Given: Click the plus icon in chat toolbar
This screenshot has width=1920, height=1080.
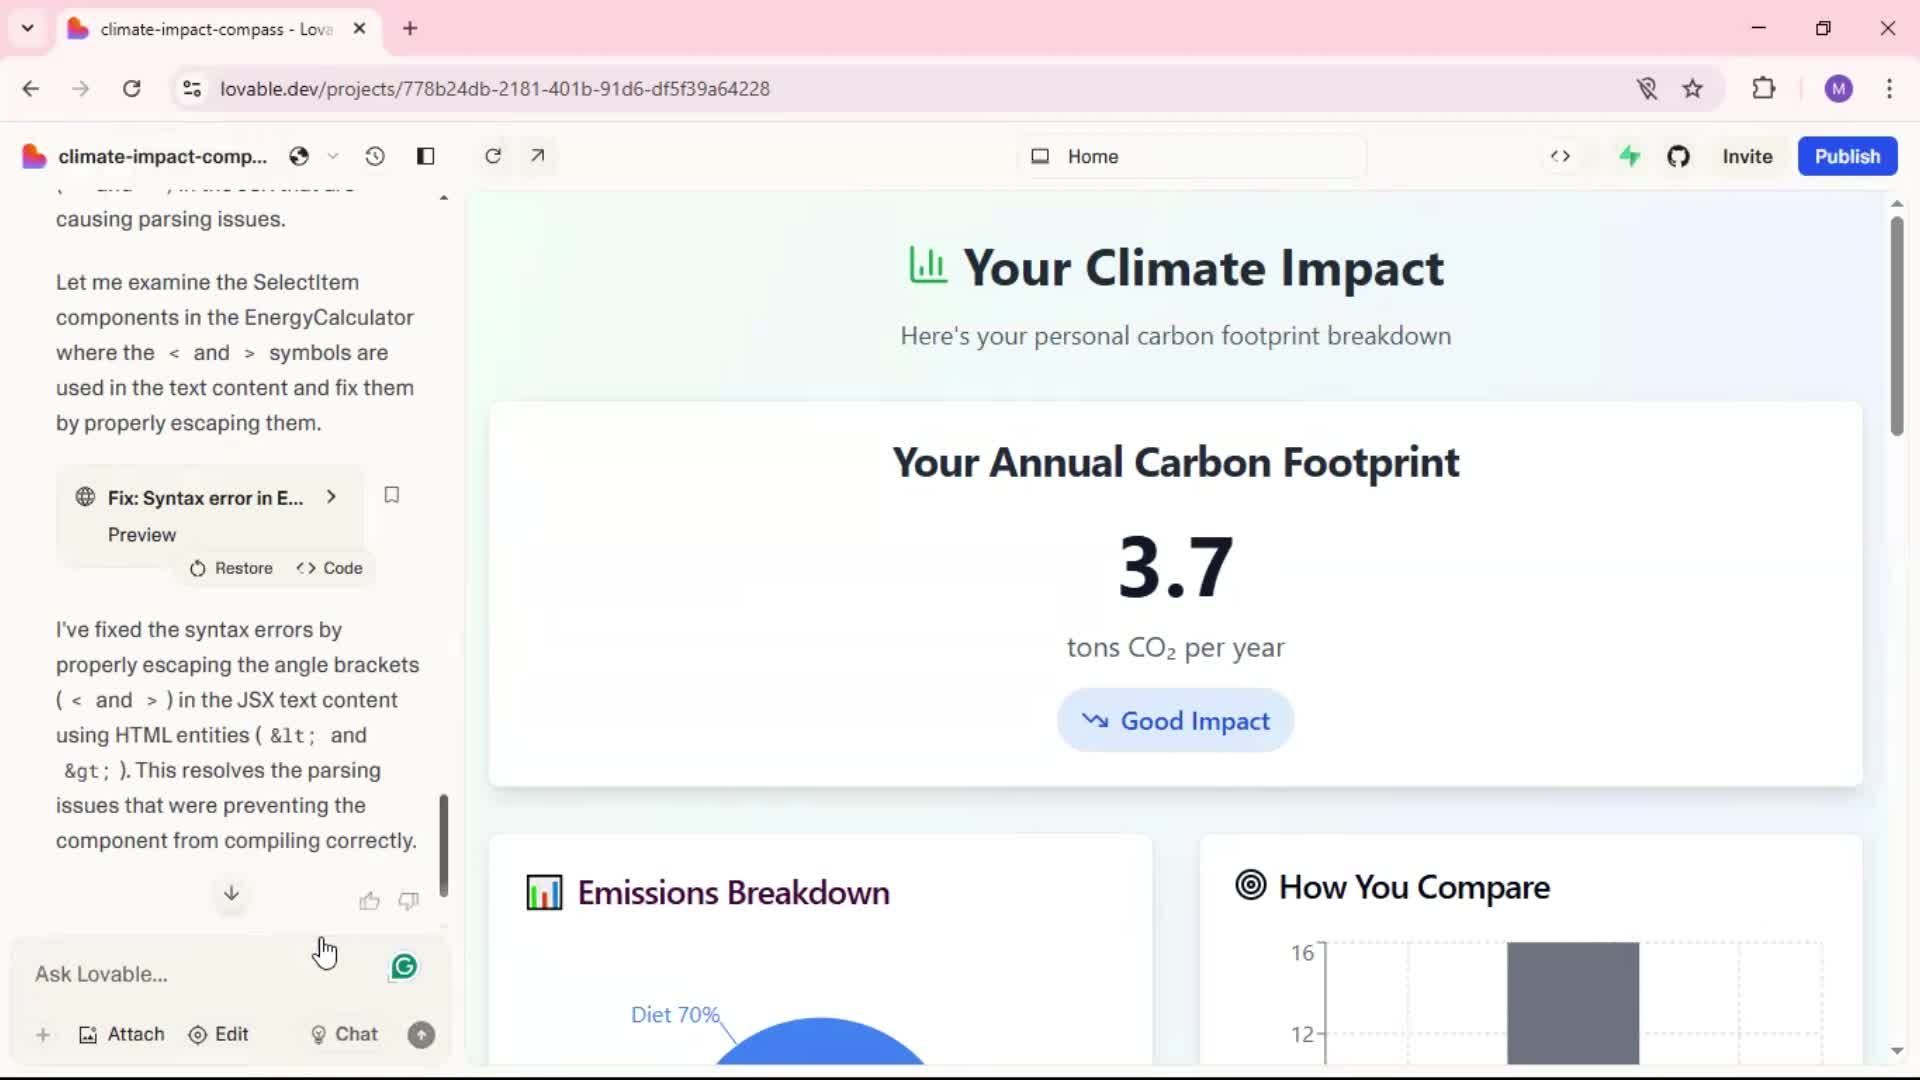Looking at the screenshot, I should pyautogui.click(x=43, y=1035).
